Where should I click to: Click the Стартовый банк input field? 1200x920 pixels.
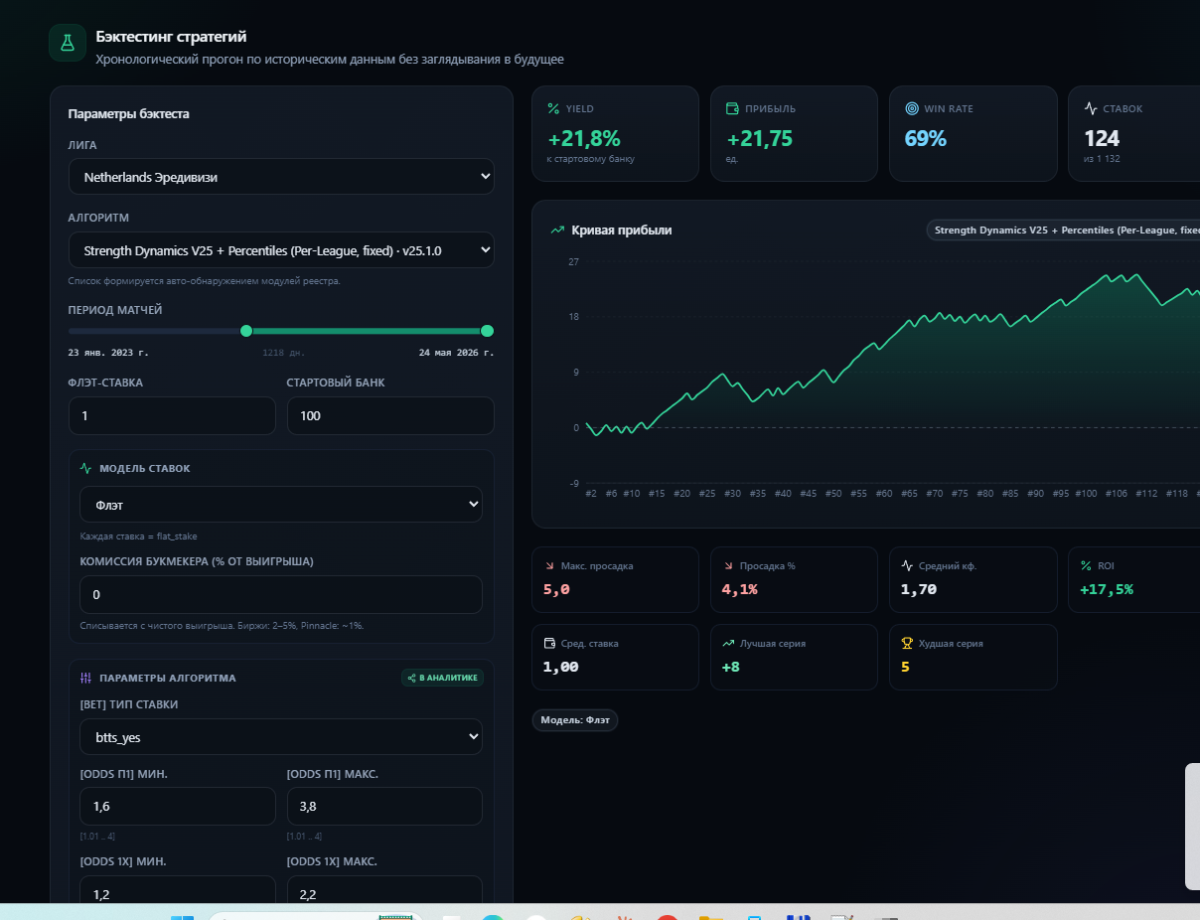pyautogui.click(x=390, y=415)
